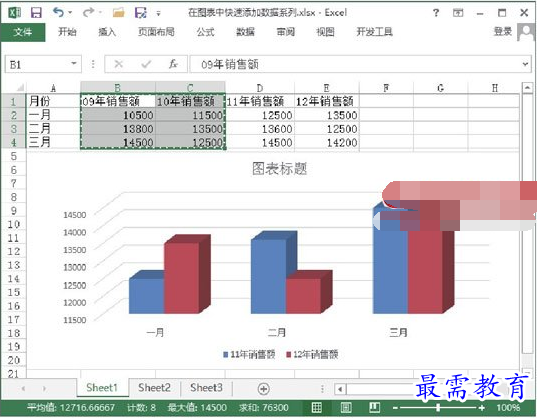
Task: Select the 月份 cell
Action: pos(53,101)
